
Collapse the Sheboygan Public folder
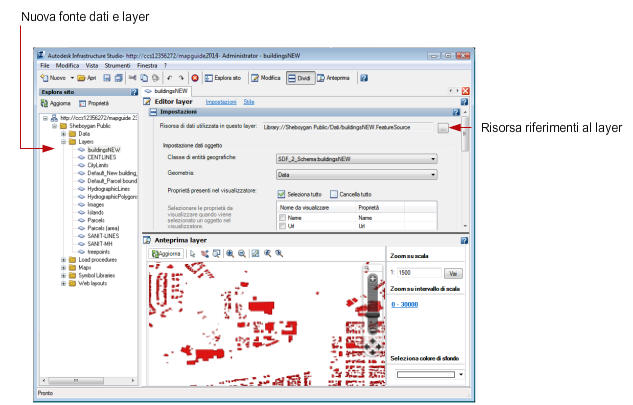[54, 126]
